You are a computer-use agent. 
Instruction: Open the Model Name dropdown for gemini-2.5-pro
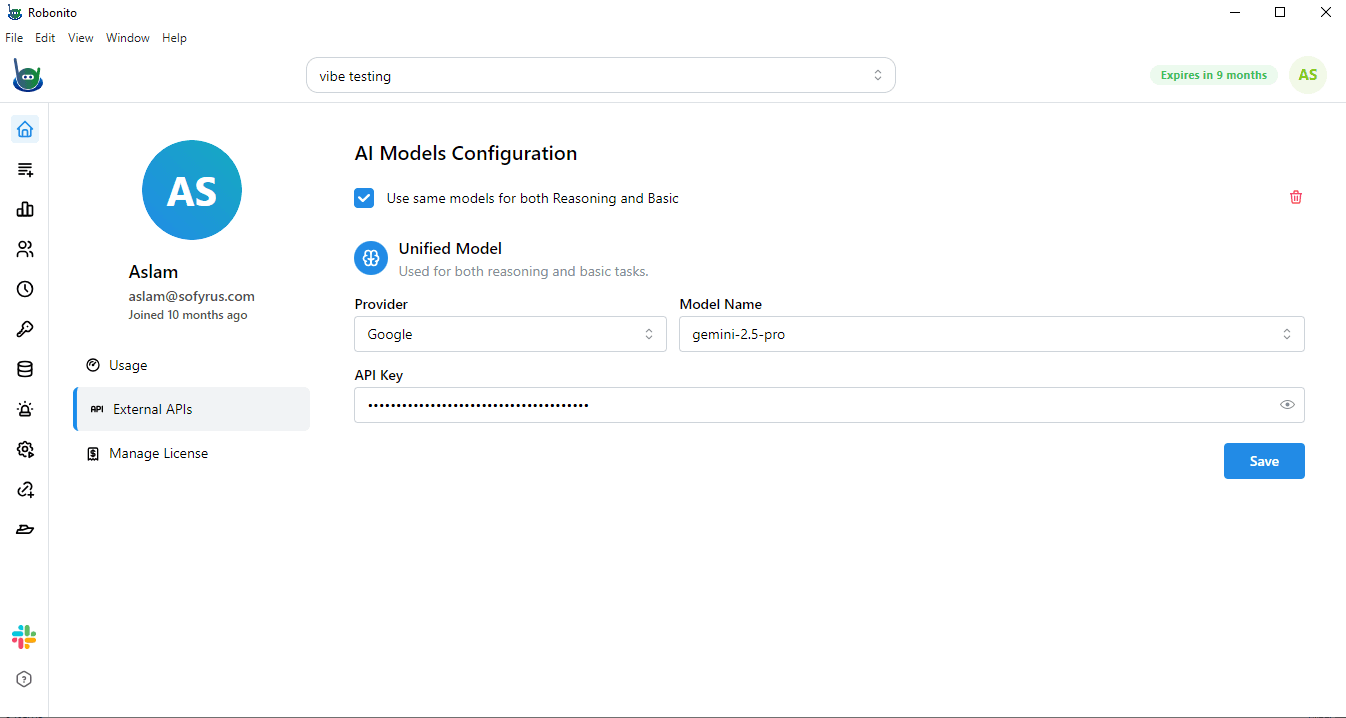coord(990,333)
